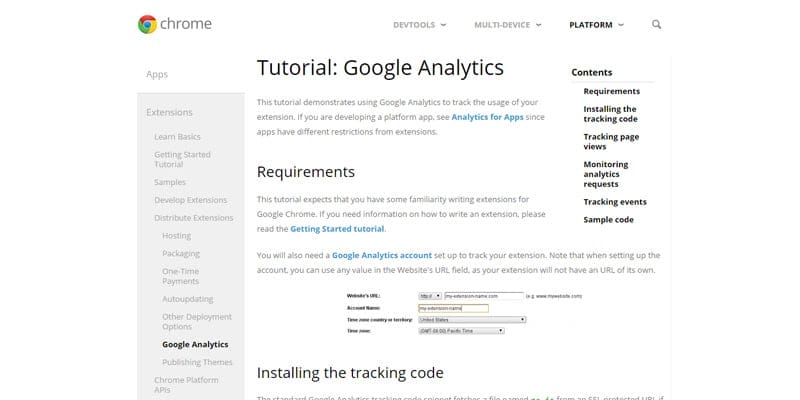This screenshot has height=400, width=800.
Task: Click the Chrome logo icon
Action: coord(147,24)
